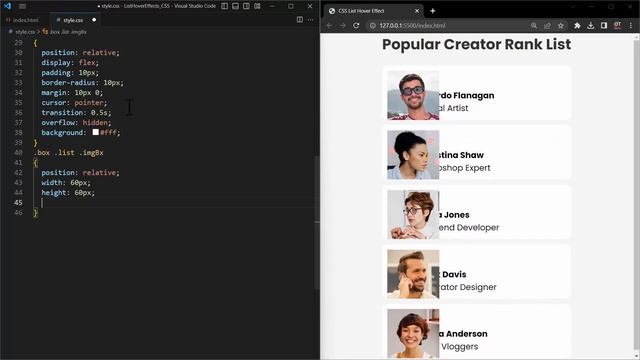The height and width of the screenshot is (360, 640).
Task: Click 'Popular Creator Rank List' heading
Action: [x=476, y=44]
